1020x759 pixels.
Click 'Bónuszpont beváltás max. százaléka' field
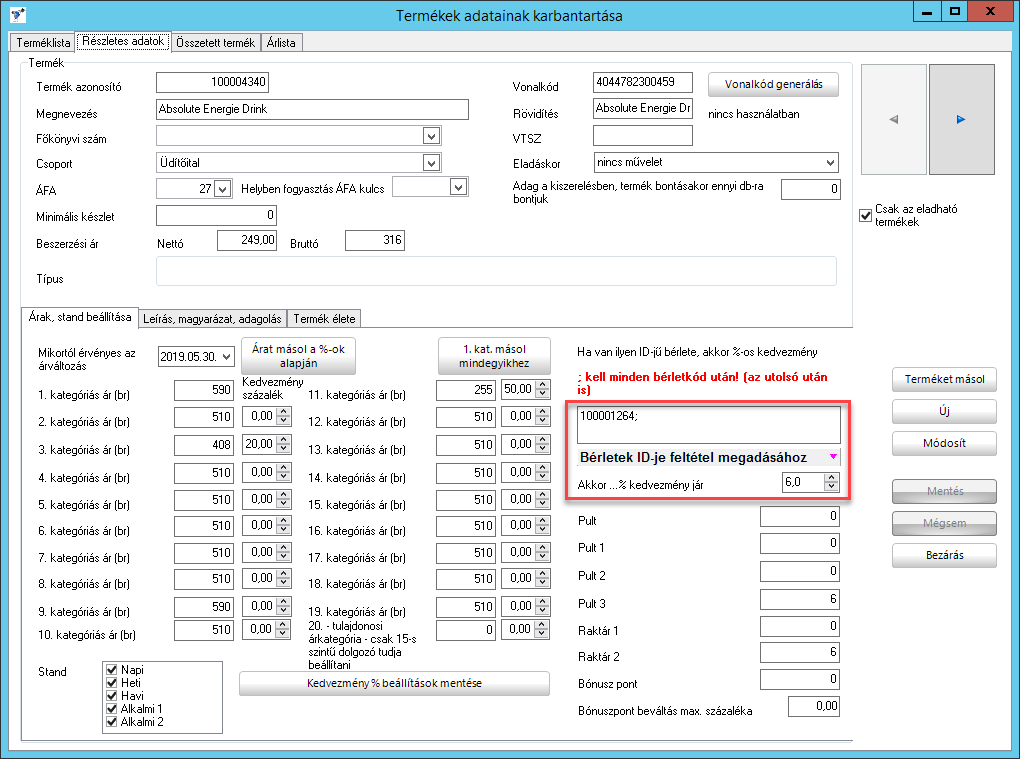[814, 706]
